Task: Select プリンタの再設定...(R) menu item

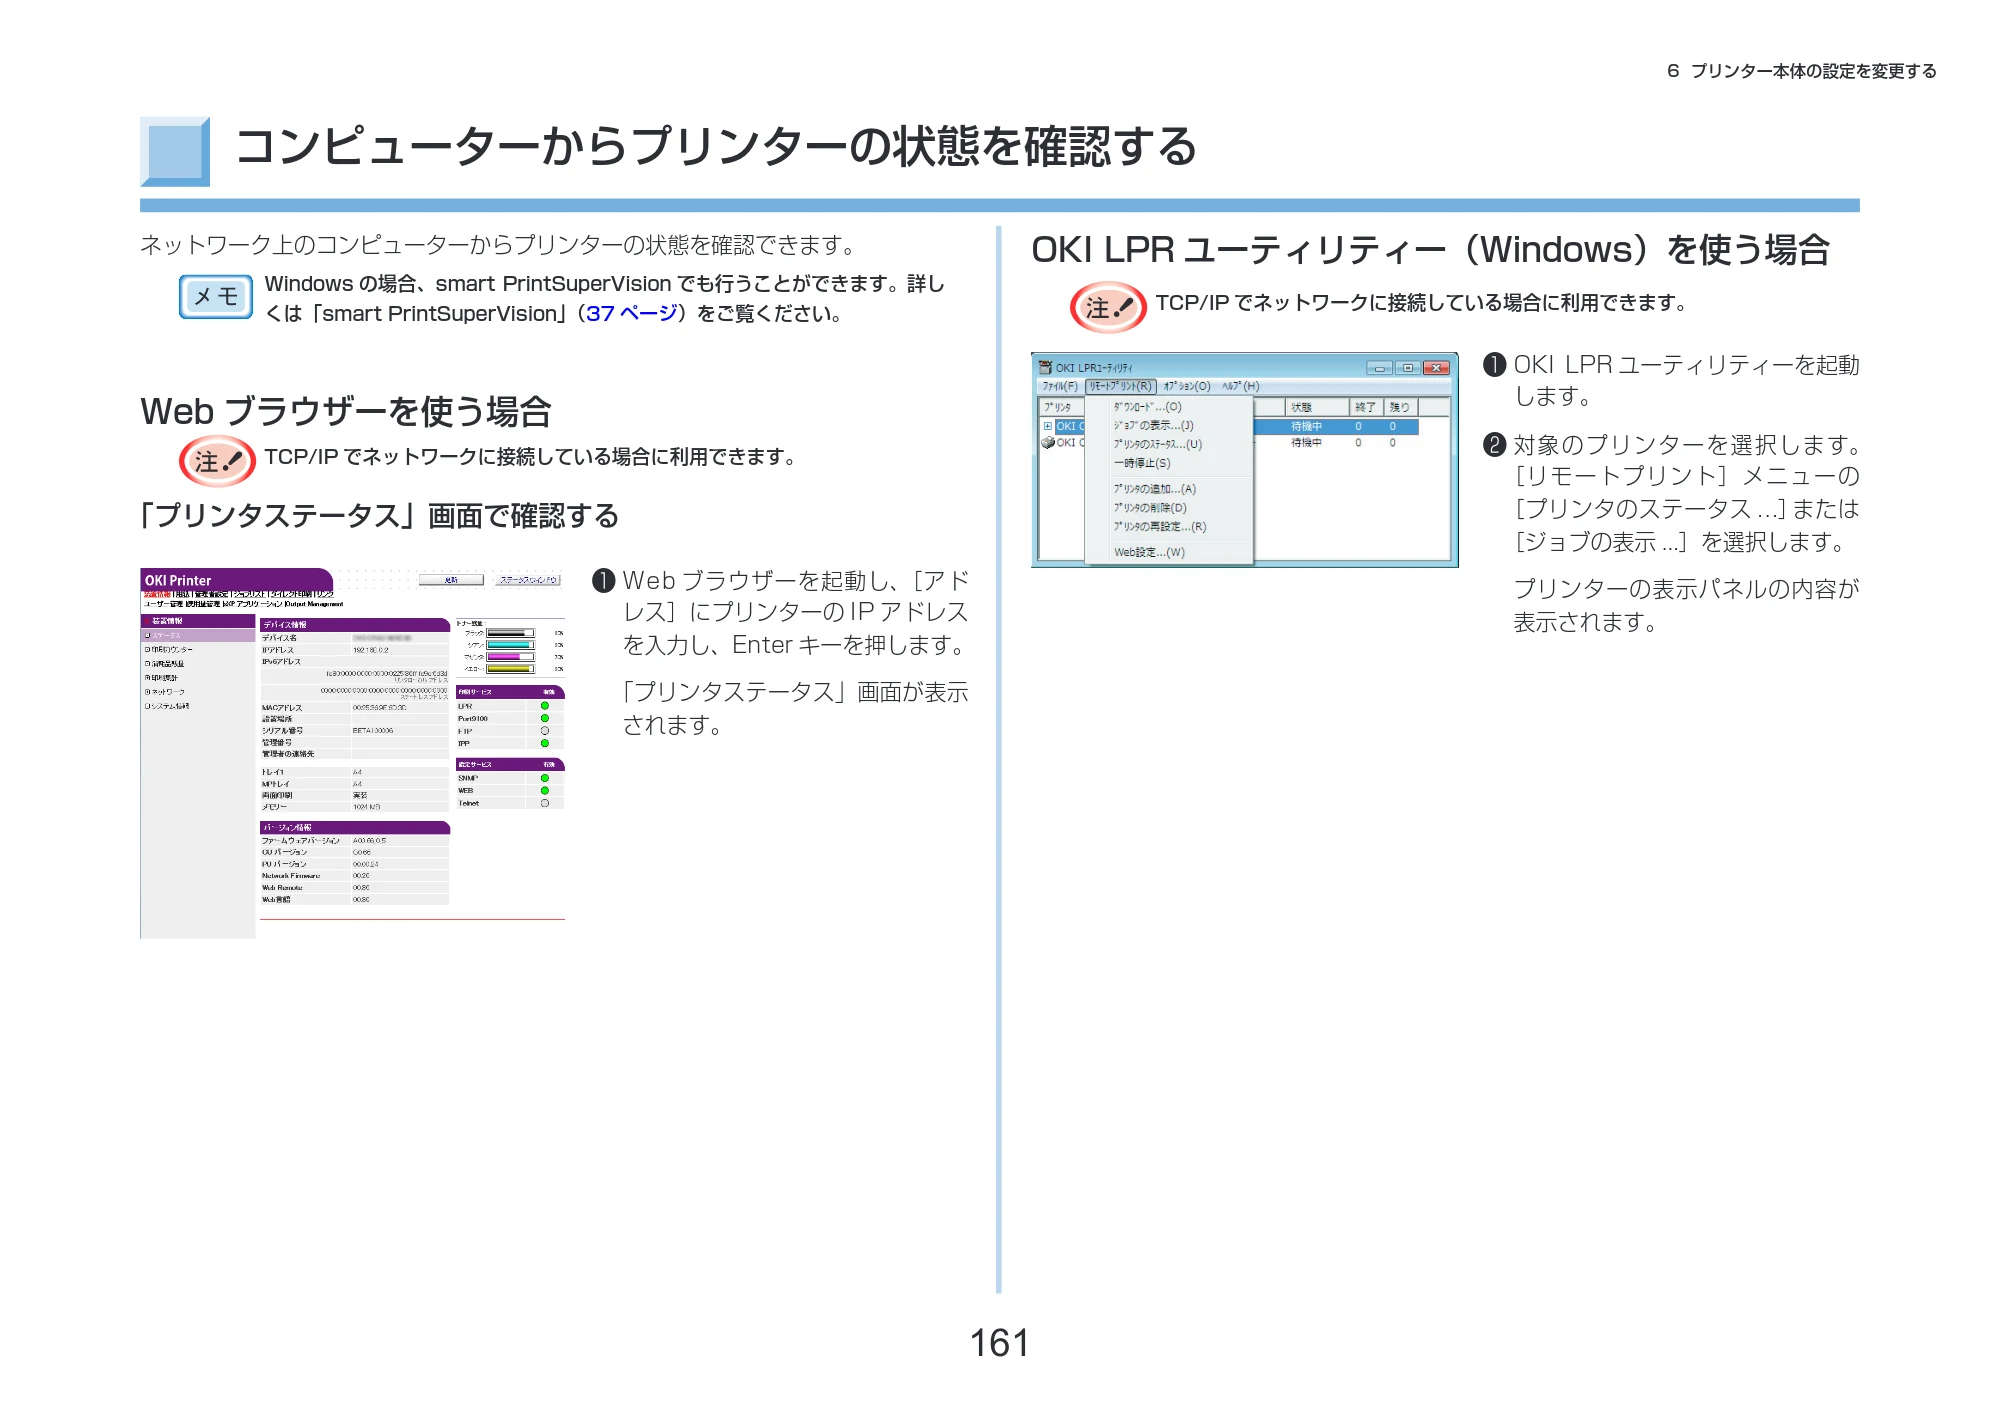Action: tap(1160, 526)
